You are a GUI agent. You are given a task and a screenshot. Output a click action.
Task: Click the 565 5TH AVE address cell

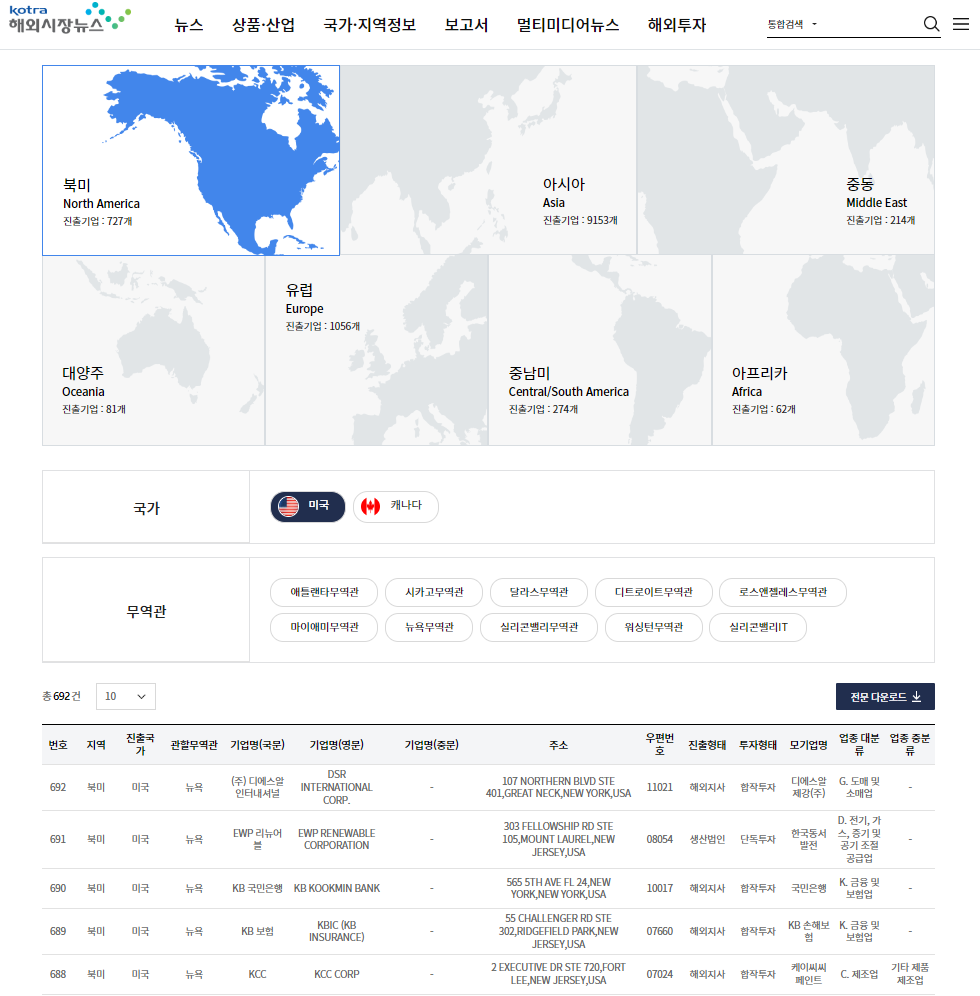tap(558, 888)
